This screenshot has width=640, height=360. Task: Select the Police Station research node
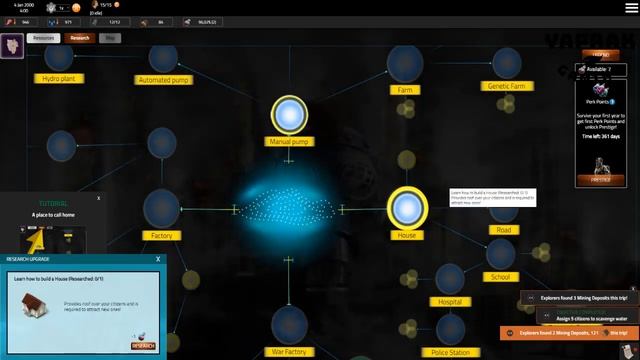click(x=450, y=330)
